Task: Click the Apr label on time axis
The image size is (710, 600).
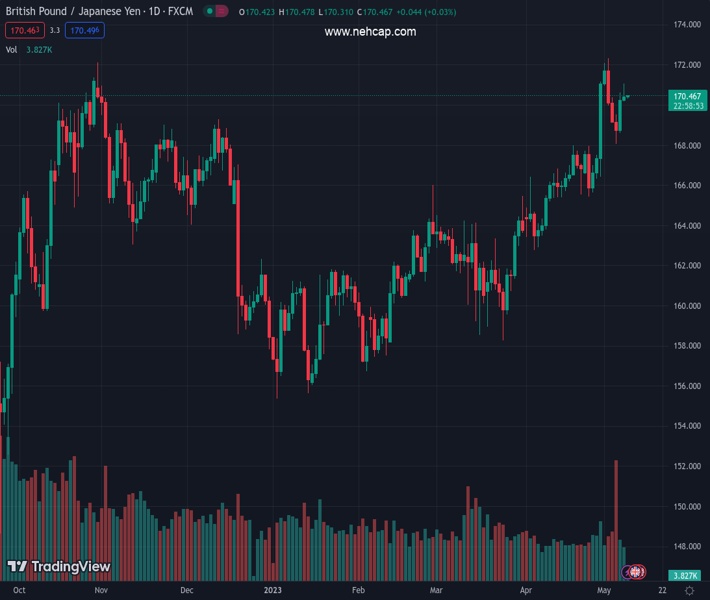Action: pyautogui.click(x=527, y=591)
